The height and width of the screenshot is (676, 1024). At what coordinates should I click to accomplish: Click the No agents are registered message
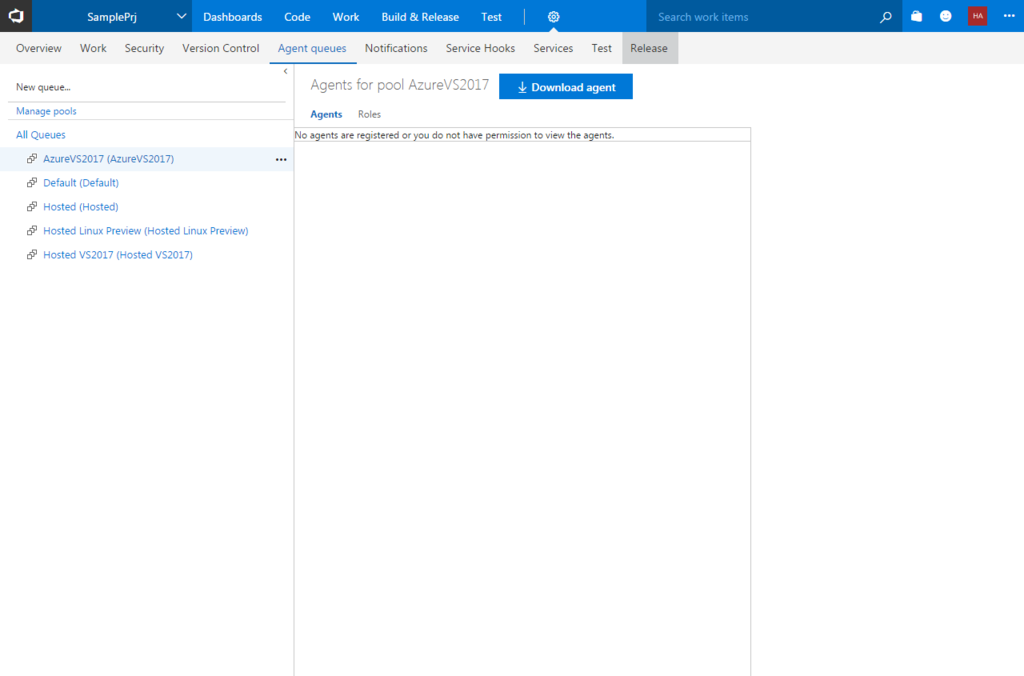tap(455, 135)
